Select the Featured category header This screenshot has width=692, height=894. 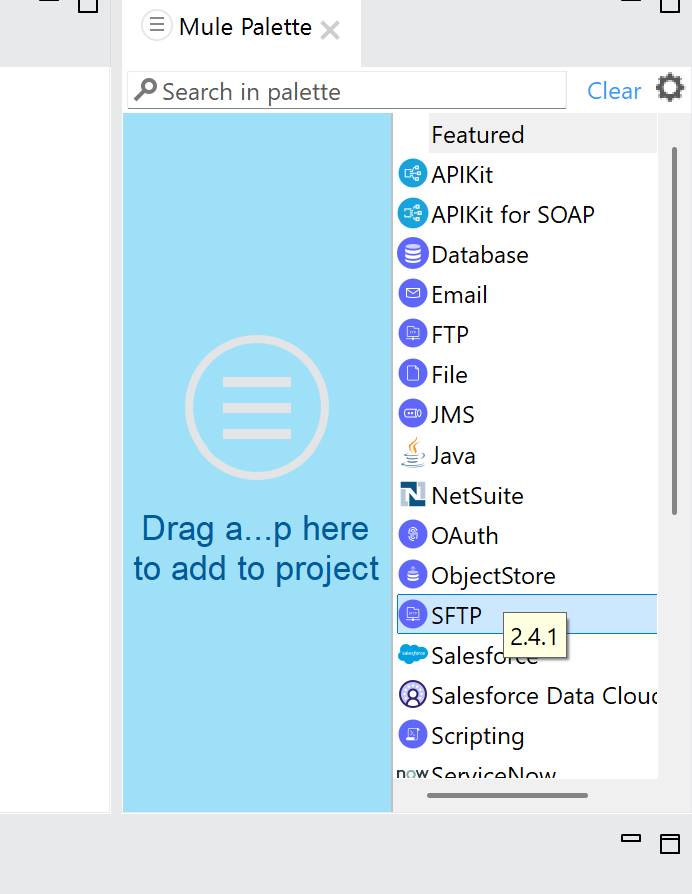click(x=543, y=135)
